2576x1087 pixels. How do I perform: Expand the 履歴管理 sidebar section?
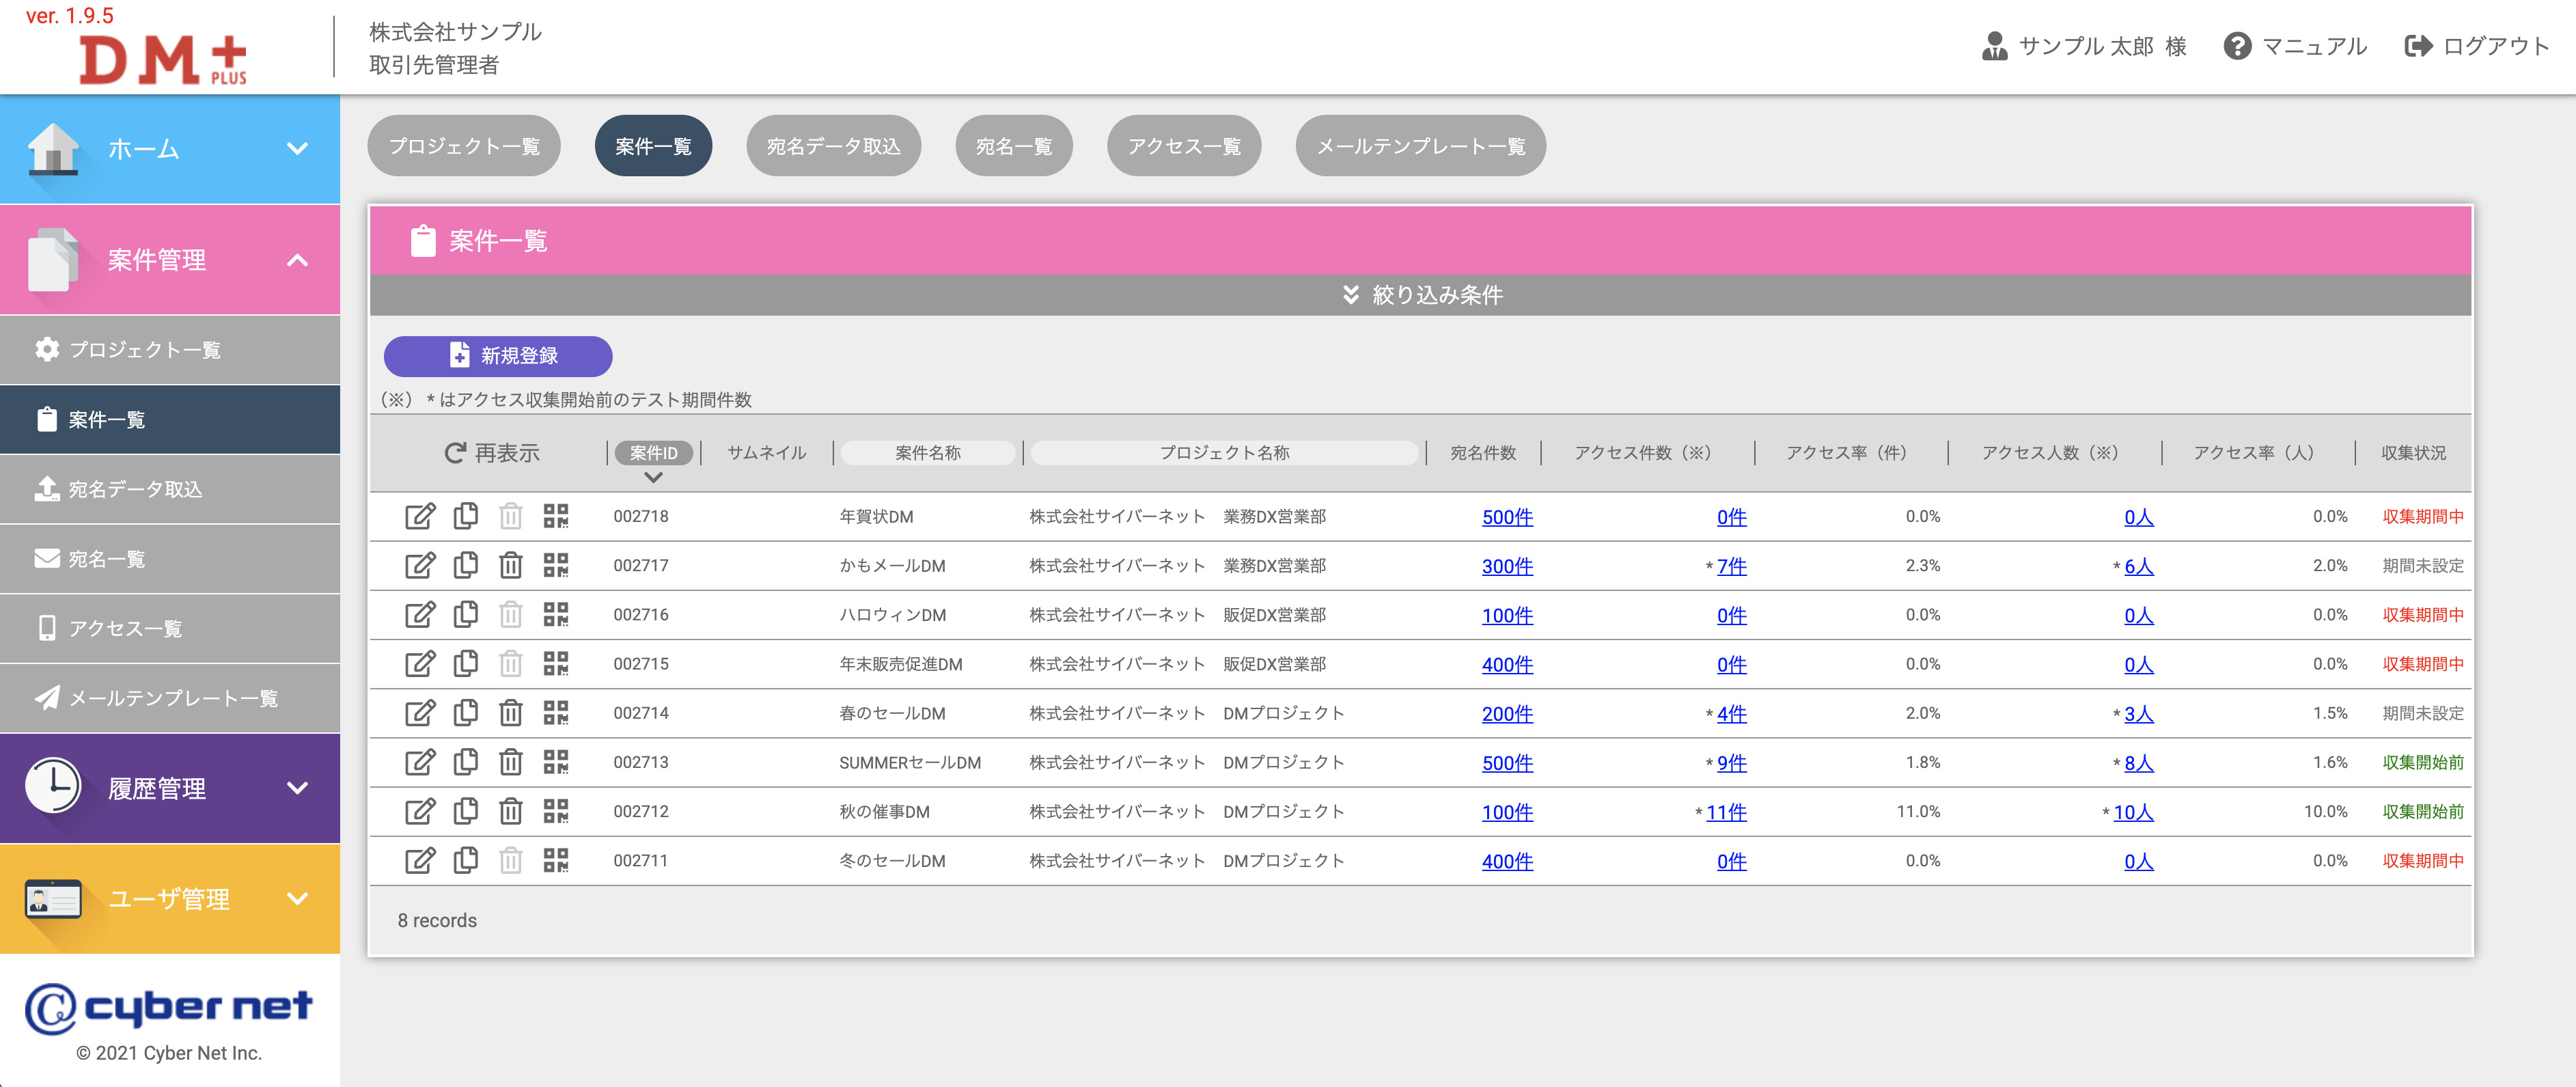tap(170, 788)
